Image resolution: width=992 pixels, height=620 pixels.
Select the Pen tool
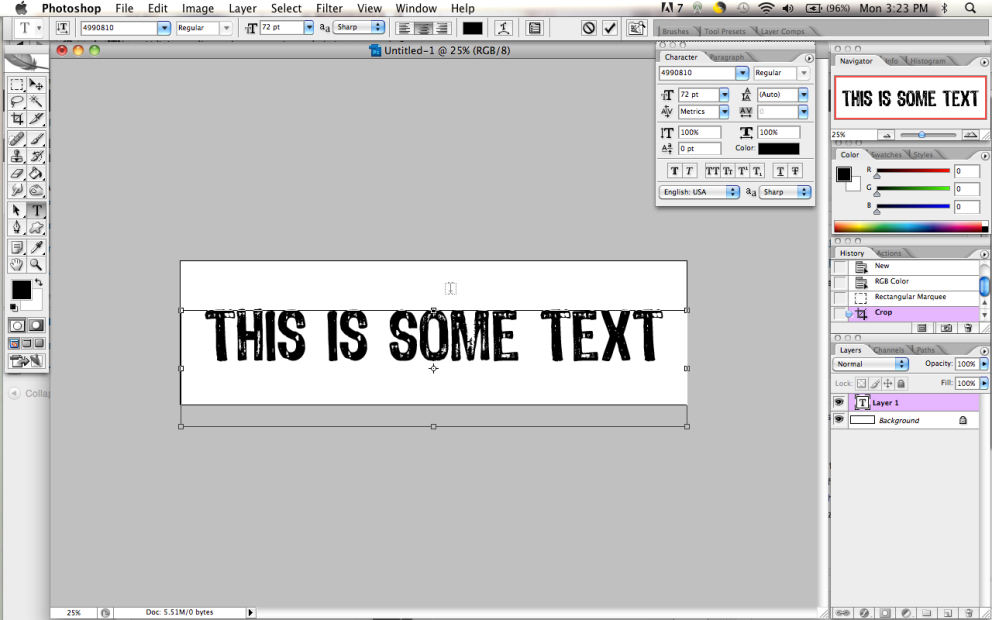click(17, 228)
